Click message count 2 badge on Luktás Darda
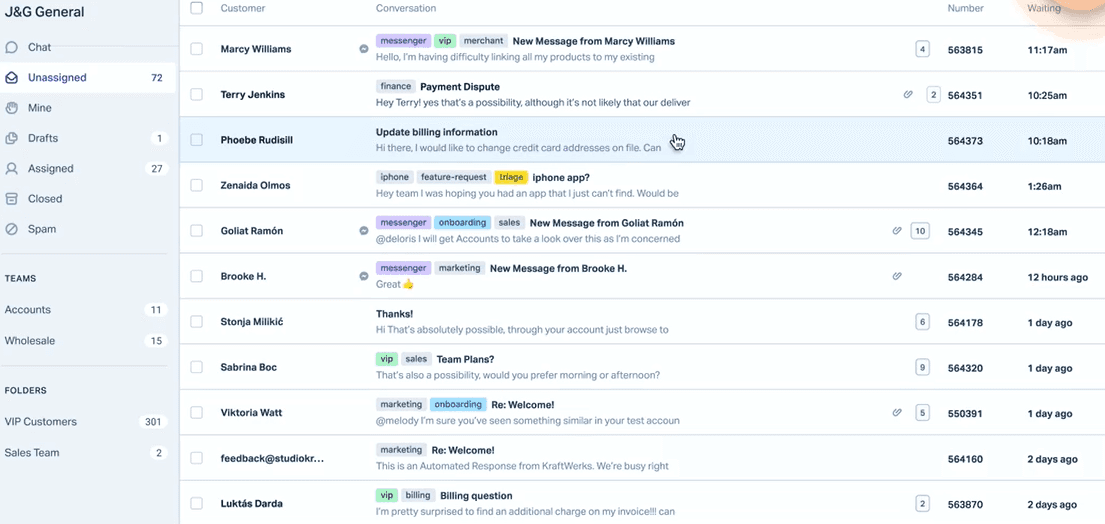Image resolution: width=1105 pixels, height=524 pixels. tap(922, 504)
